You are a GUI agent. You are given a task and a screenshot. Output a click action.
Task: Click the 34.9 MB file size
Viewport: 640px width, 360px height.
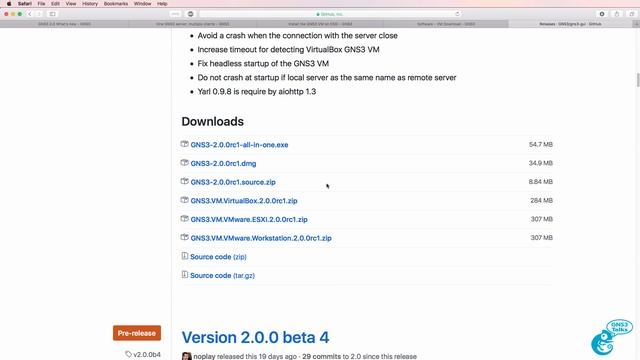(540, 163)
